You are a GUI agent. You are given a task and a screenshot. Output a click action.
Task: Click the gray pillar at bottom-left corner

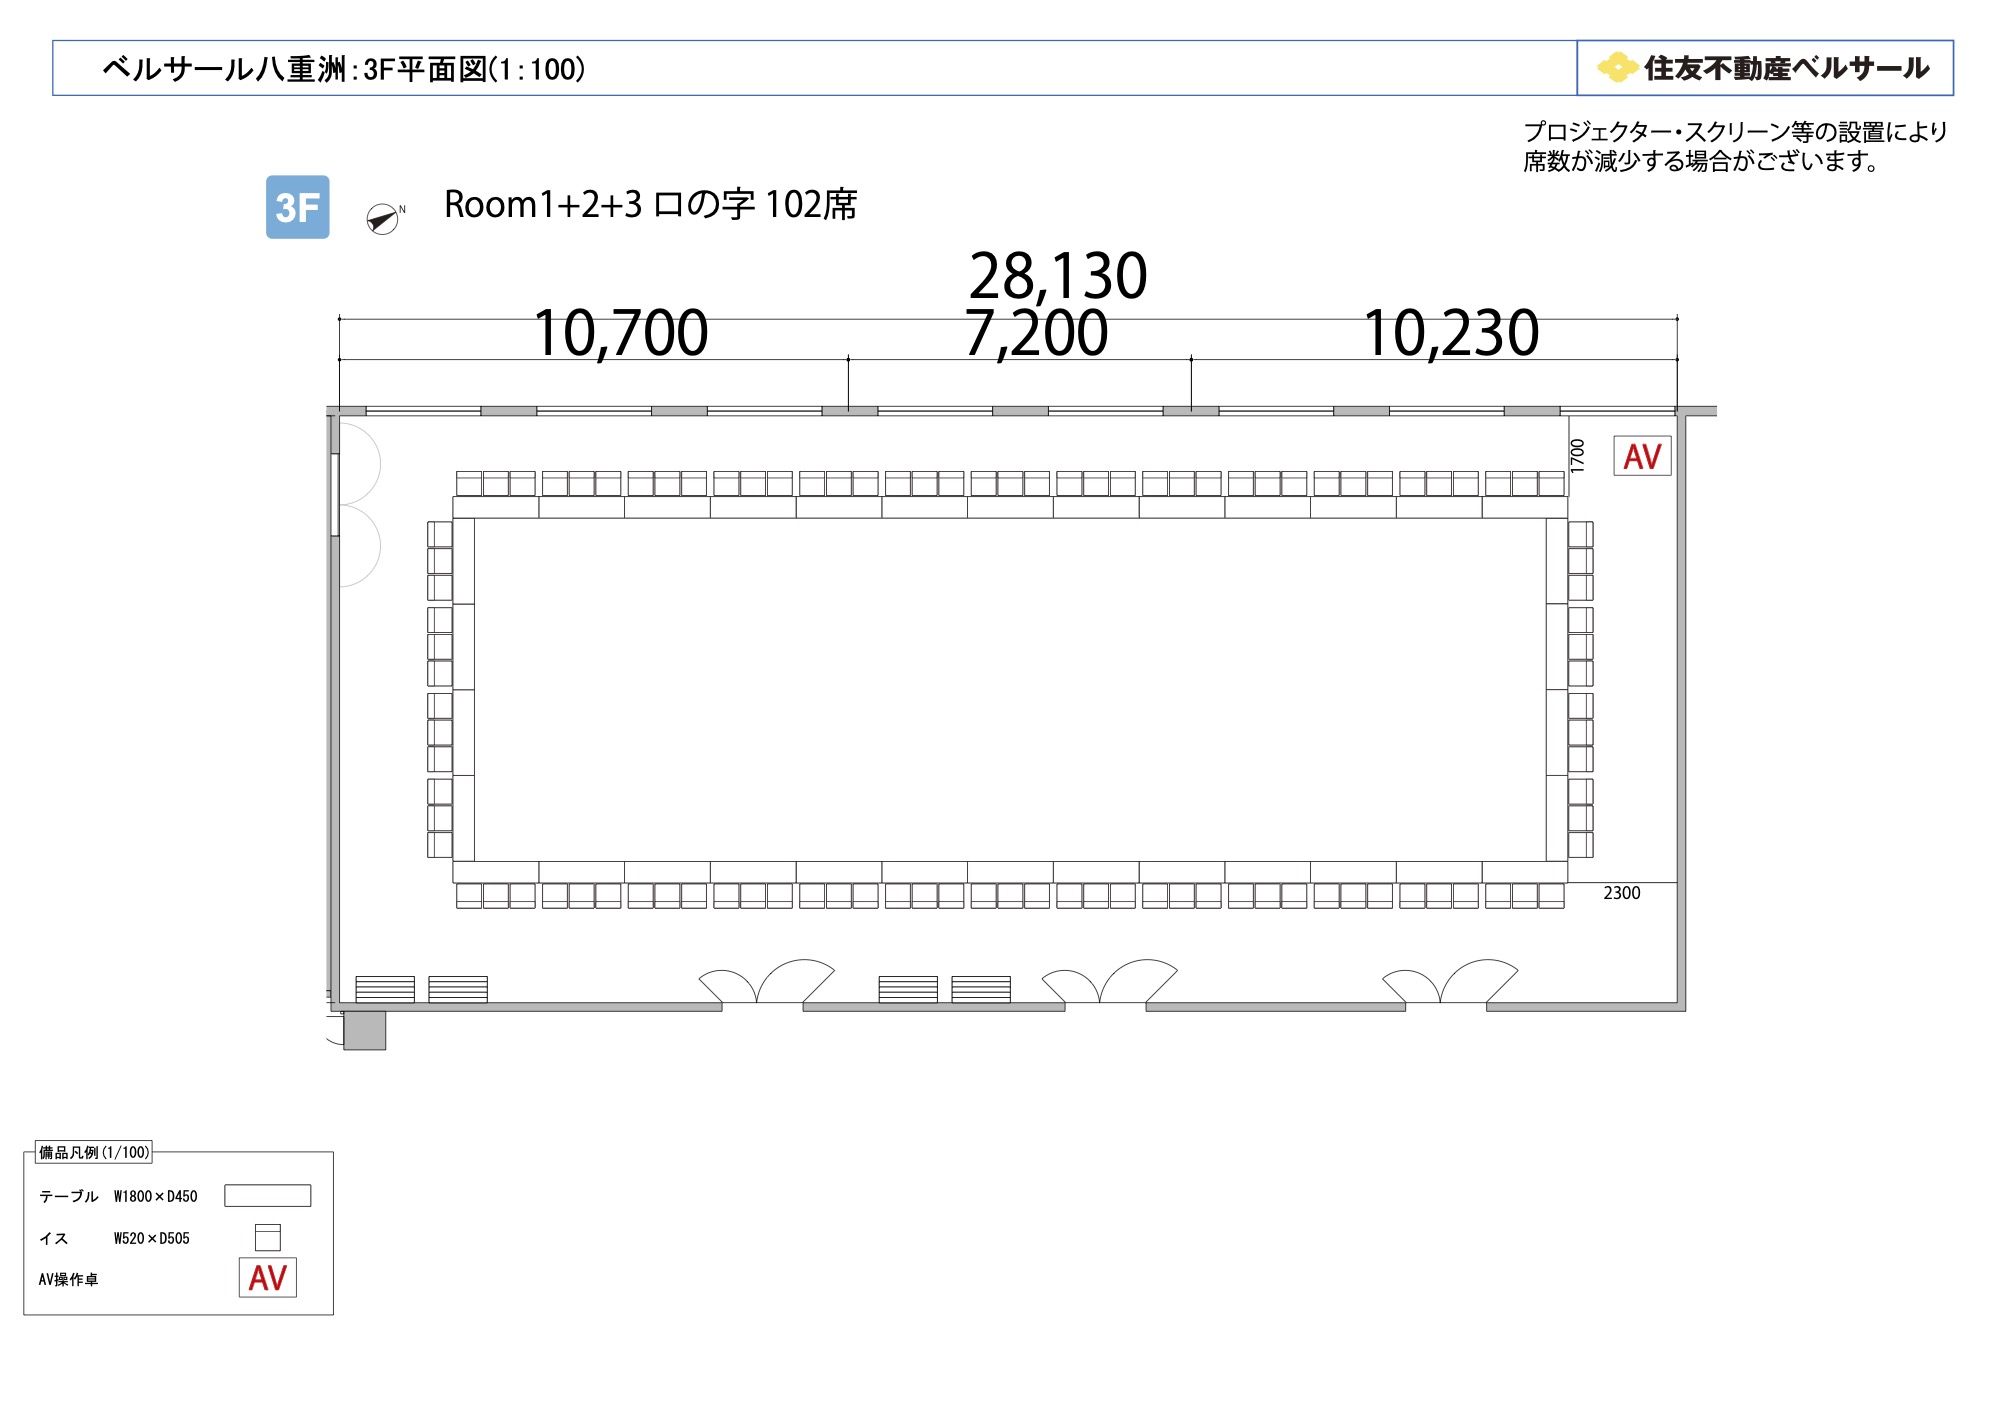pyautogui.click(x=365, y=1030)
